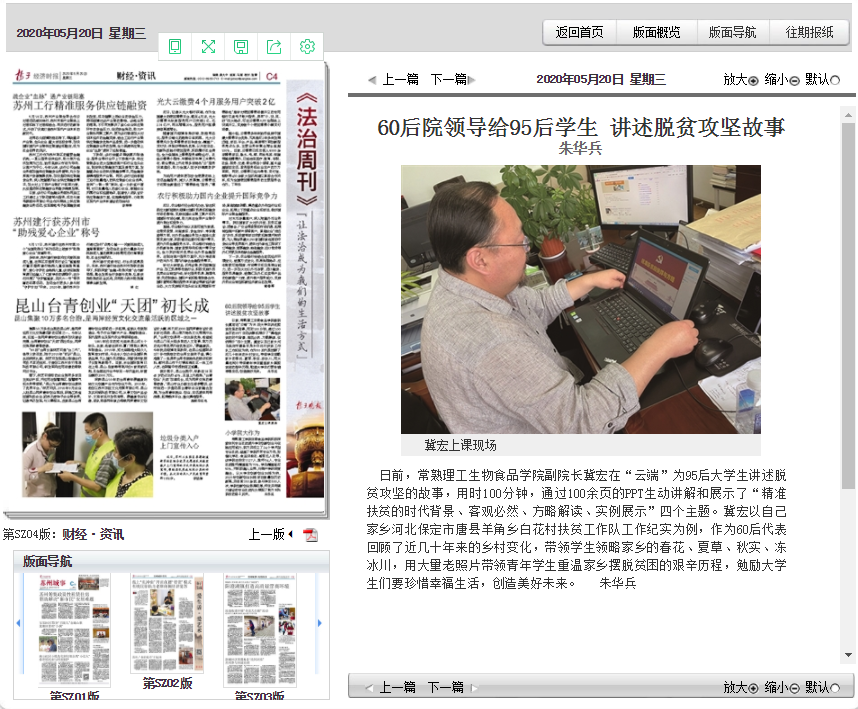Image resolution: width=858 pixels, height=709 pixels.
Task: Click 上一版 link below newspaper page
Action: (x=267, y=534)
